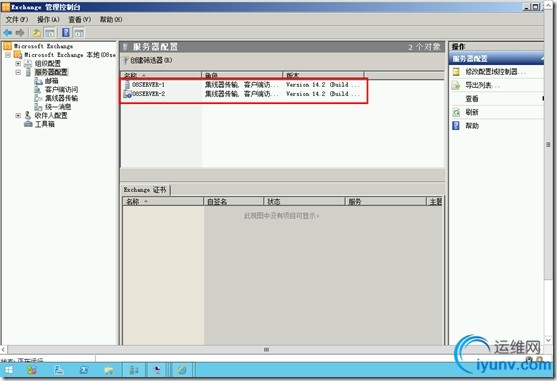Select the 08SERVER-2 server row

coord(243,94)
